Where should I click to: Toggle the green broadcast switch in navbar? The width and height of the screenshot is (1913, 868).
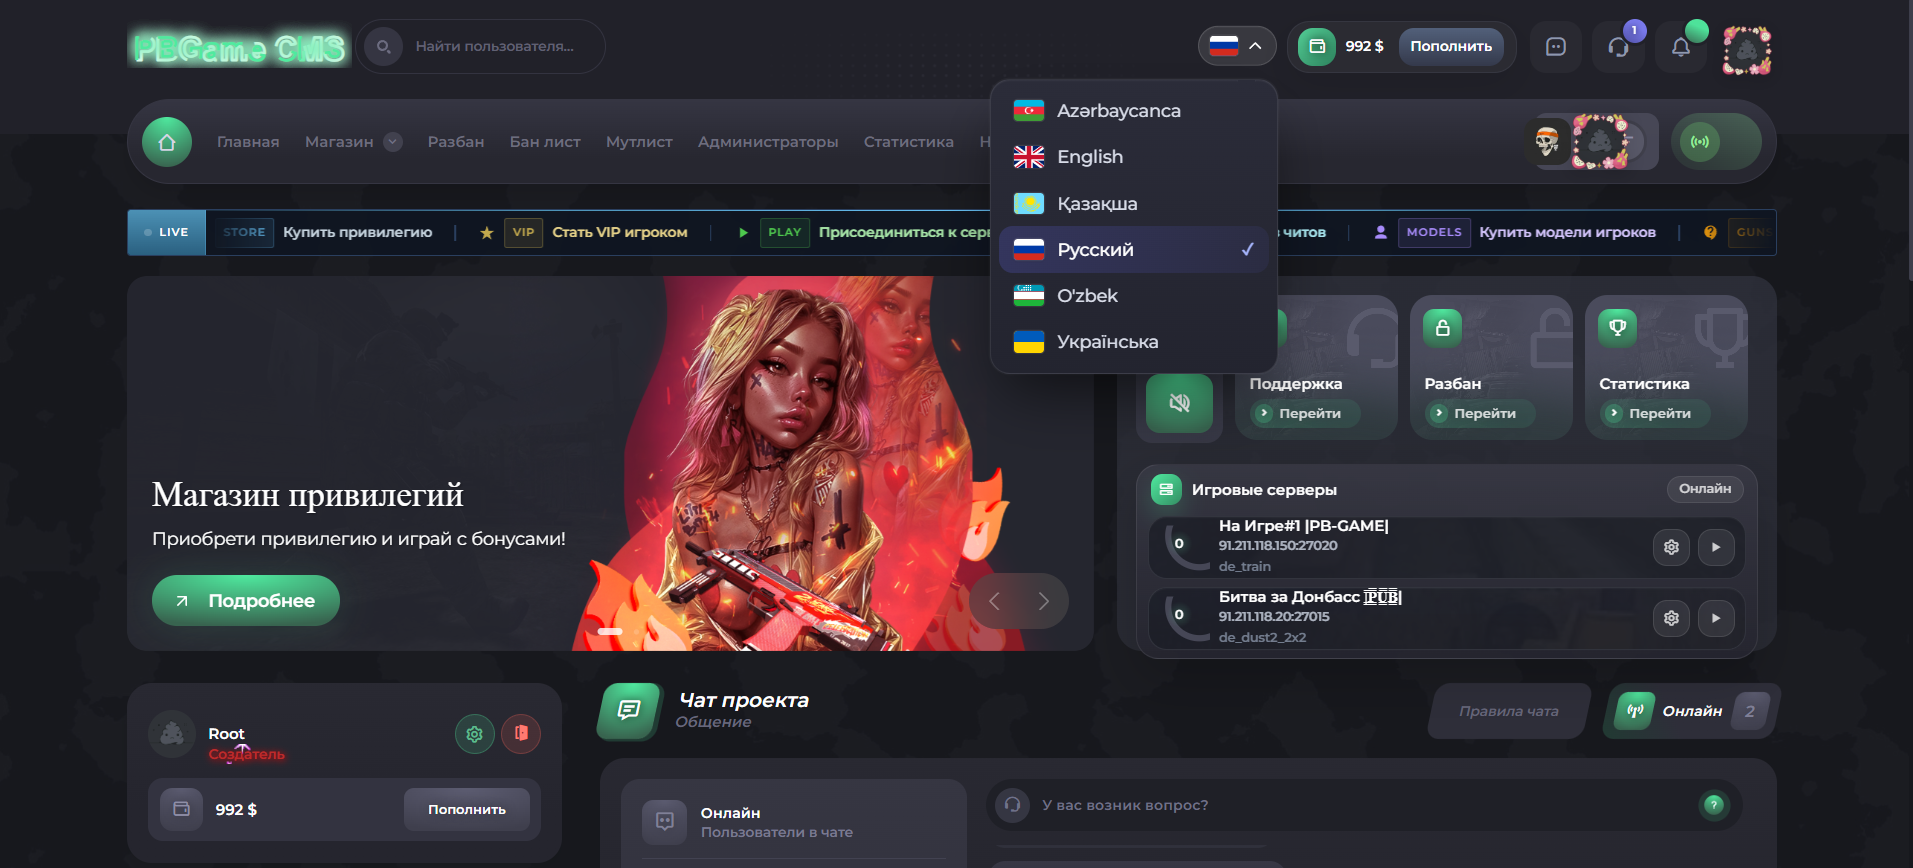click(x=1716, y=142)
